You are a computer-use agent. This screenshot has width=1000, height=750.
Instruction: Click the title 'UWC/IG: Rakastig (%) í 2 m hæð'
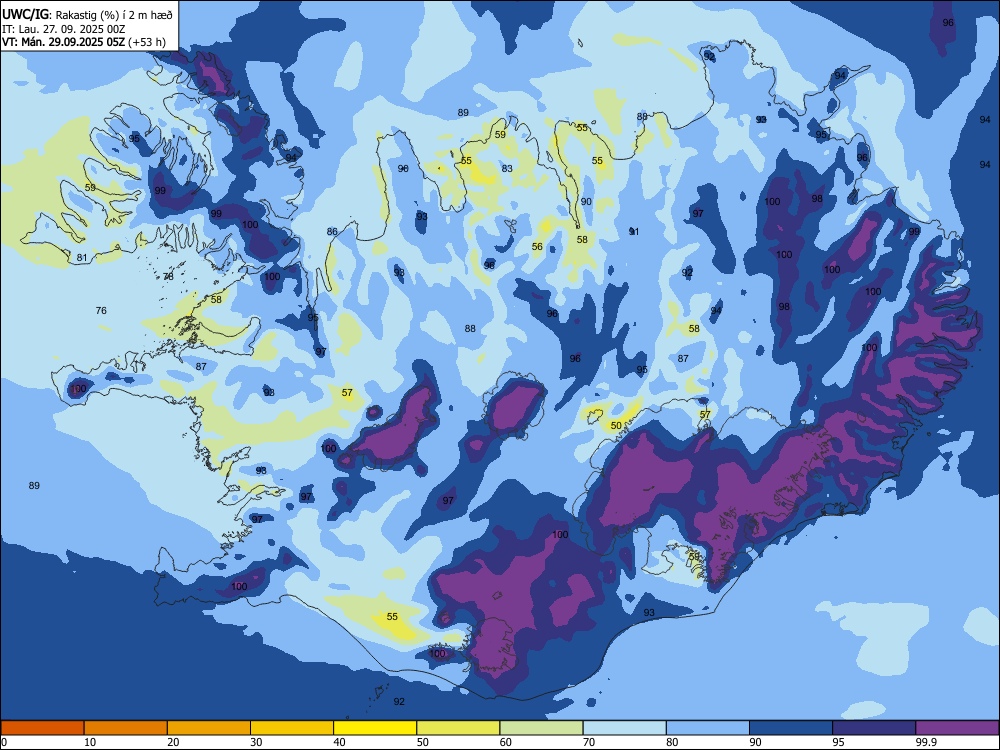click(x=87, y=15)
